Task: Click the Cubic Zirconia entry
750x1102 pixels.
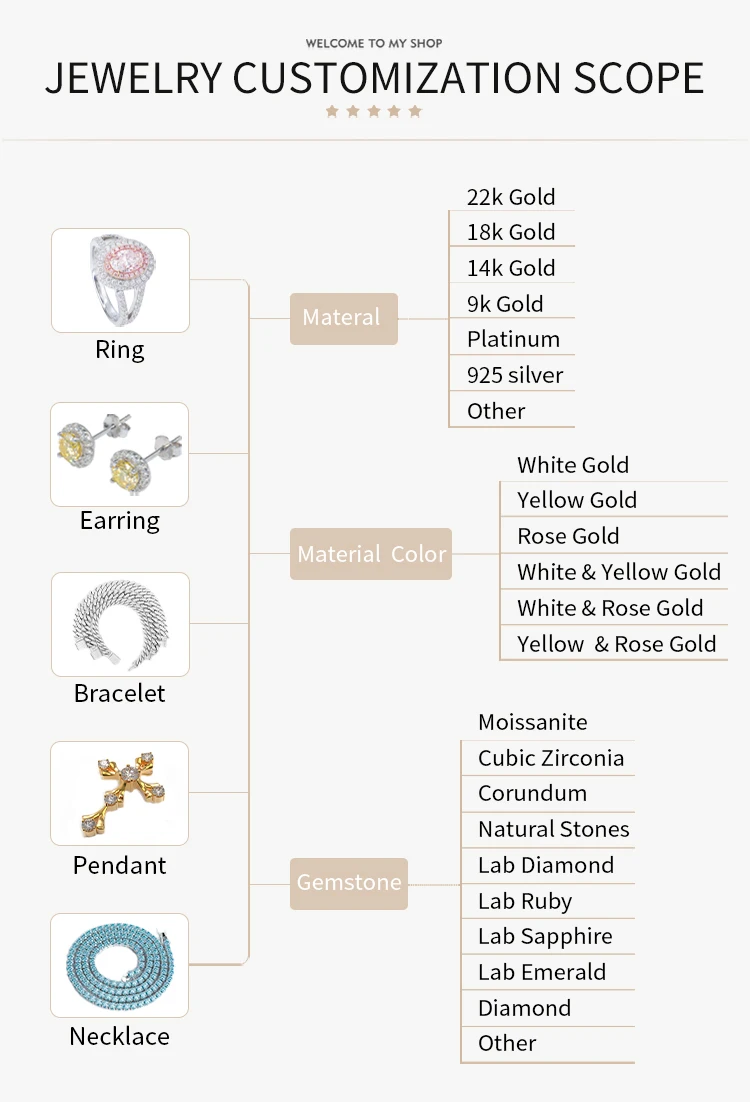Action: pos(551,758)
